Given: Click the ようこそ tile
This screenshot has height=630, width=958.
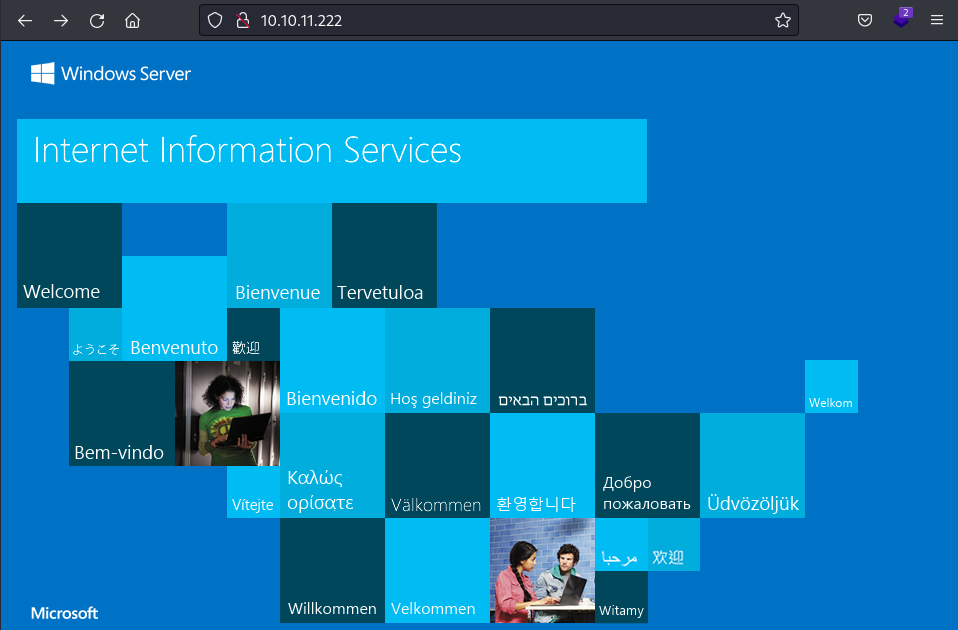Looking at the screenshot, I should (95, 334).
